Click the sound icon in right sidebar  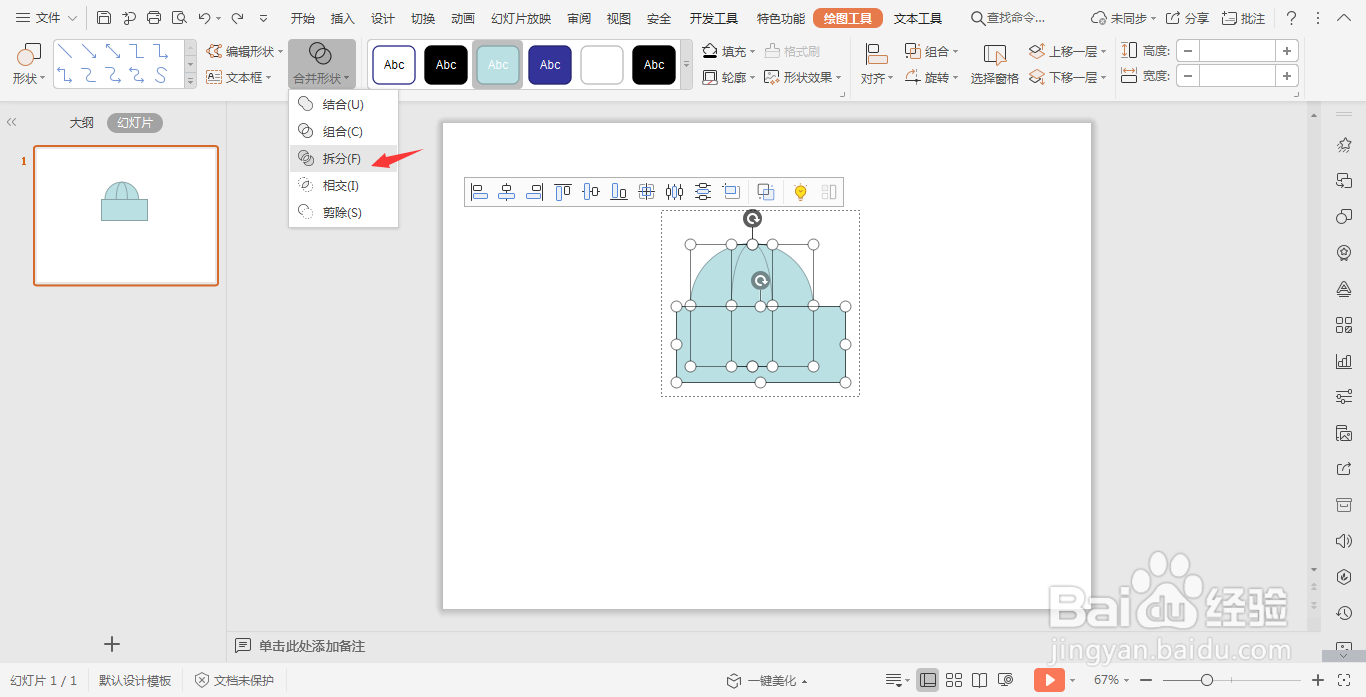pos(1344,541)
